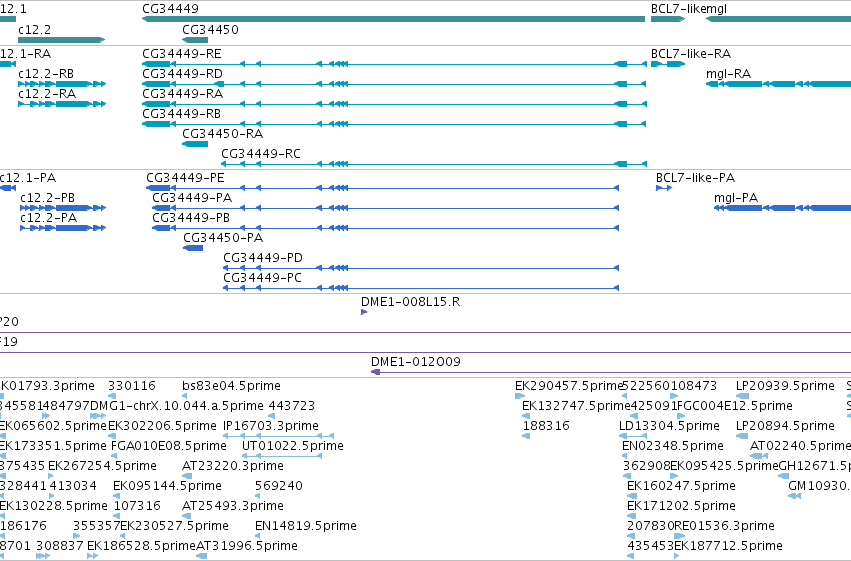Image resolution: width=851 pixels, height=561 pixels.
Task: Click EST LP20939.5prime
Action: (785, 386)
